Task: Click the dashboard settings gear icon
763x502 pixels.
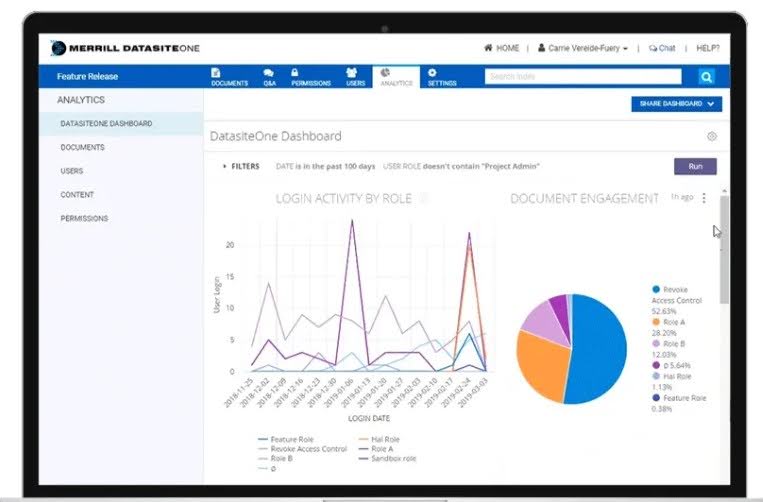Action: (x=711, y=136)
